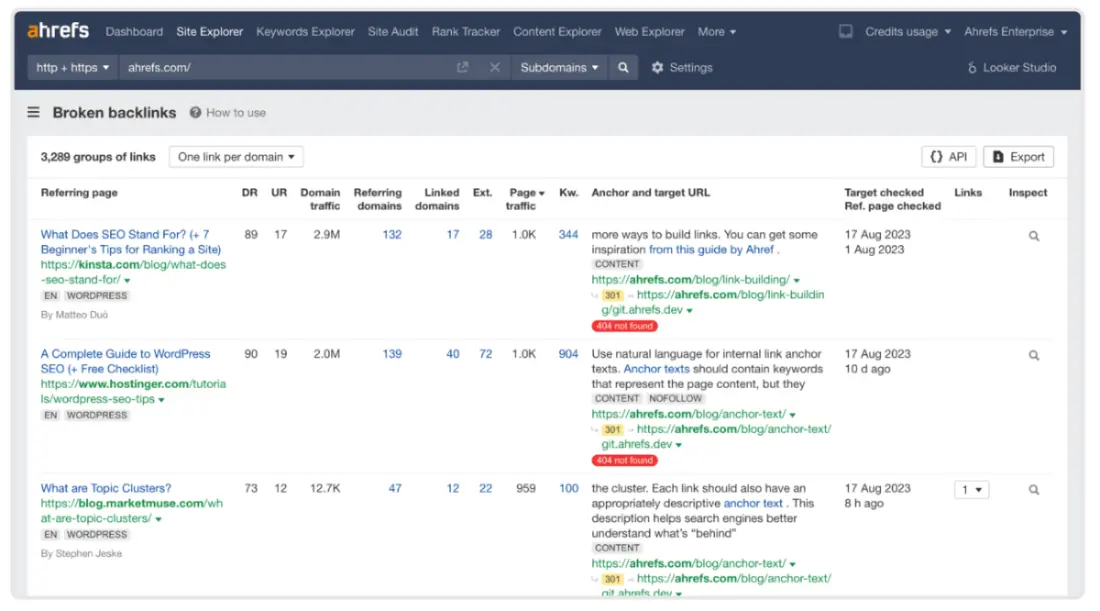
Task: Open Site Audit
Action: point(393,32)
